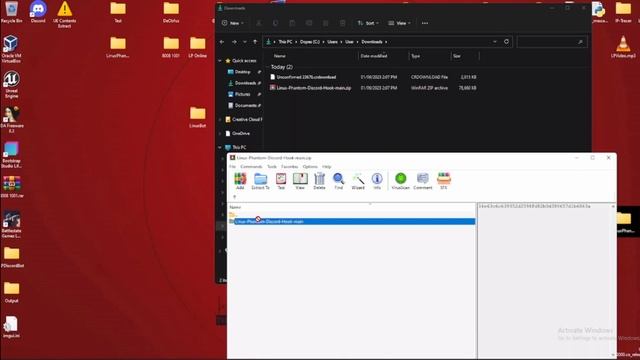Expand the Creative Cloud Files node
640x360 pixels.
tap(220, 120)
